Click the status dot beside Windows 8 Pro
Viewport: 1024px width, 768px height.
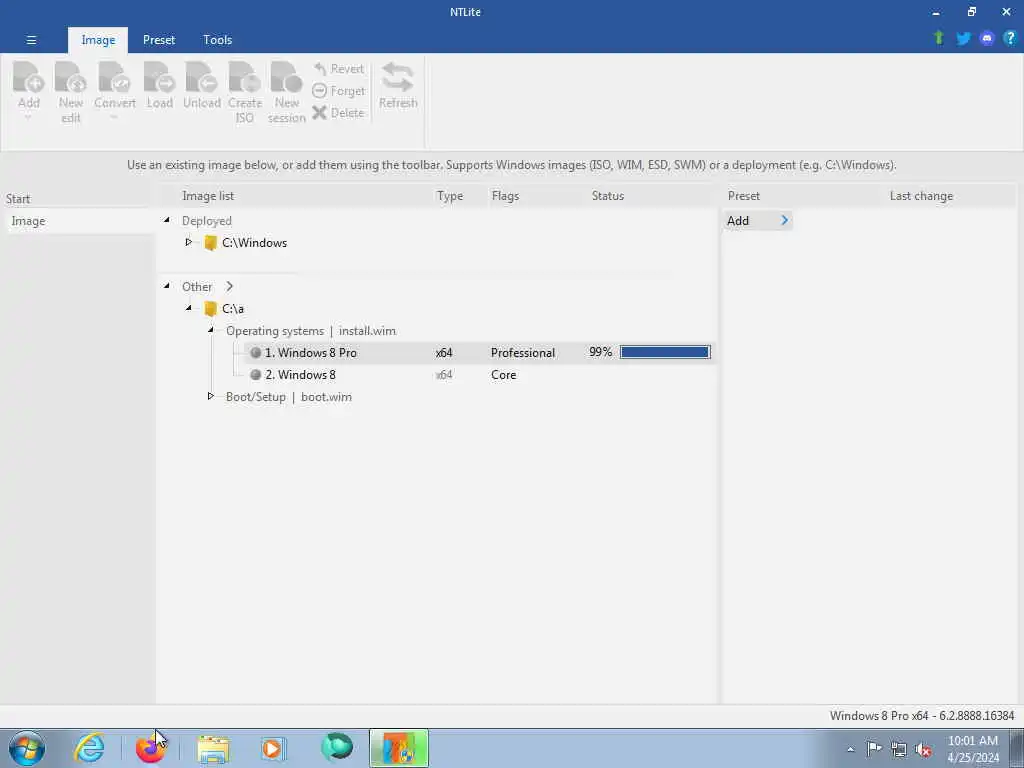click(255, 353)
